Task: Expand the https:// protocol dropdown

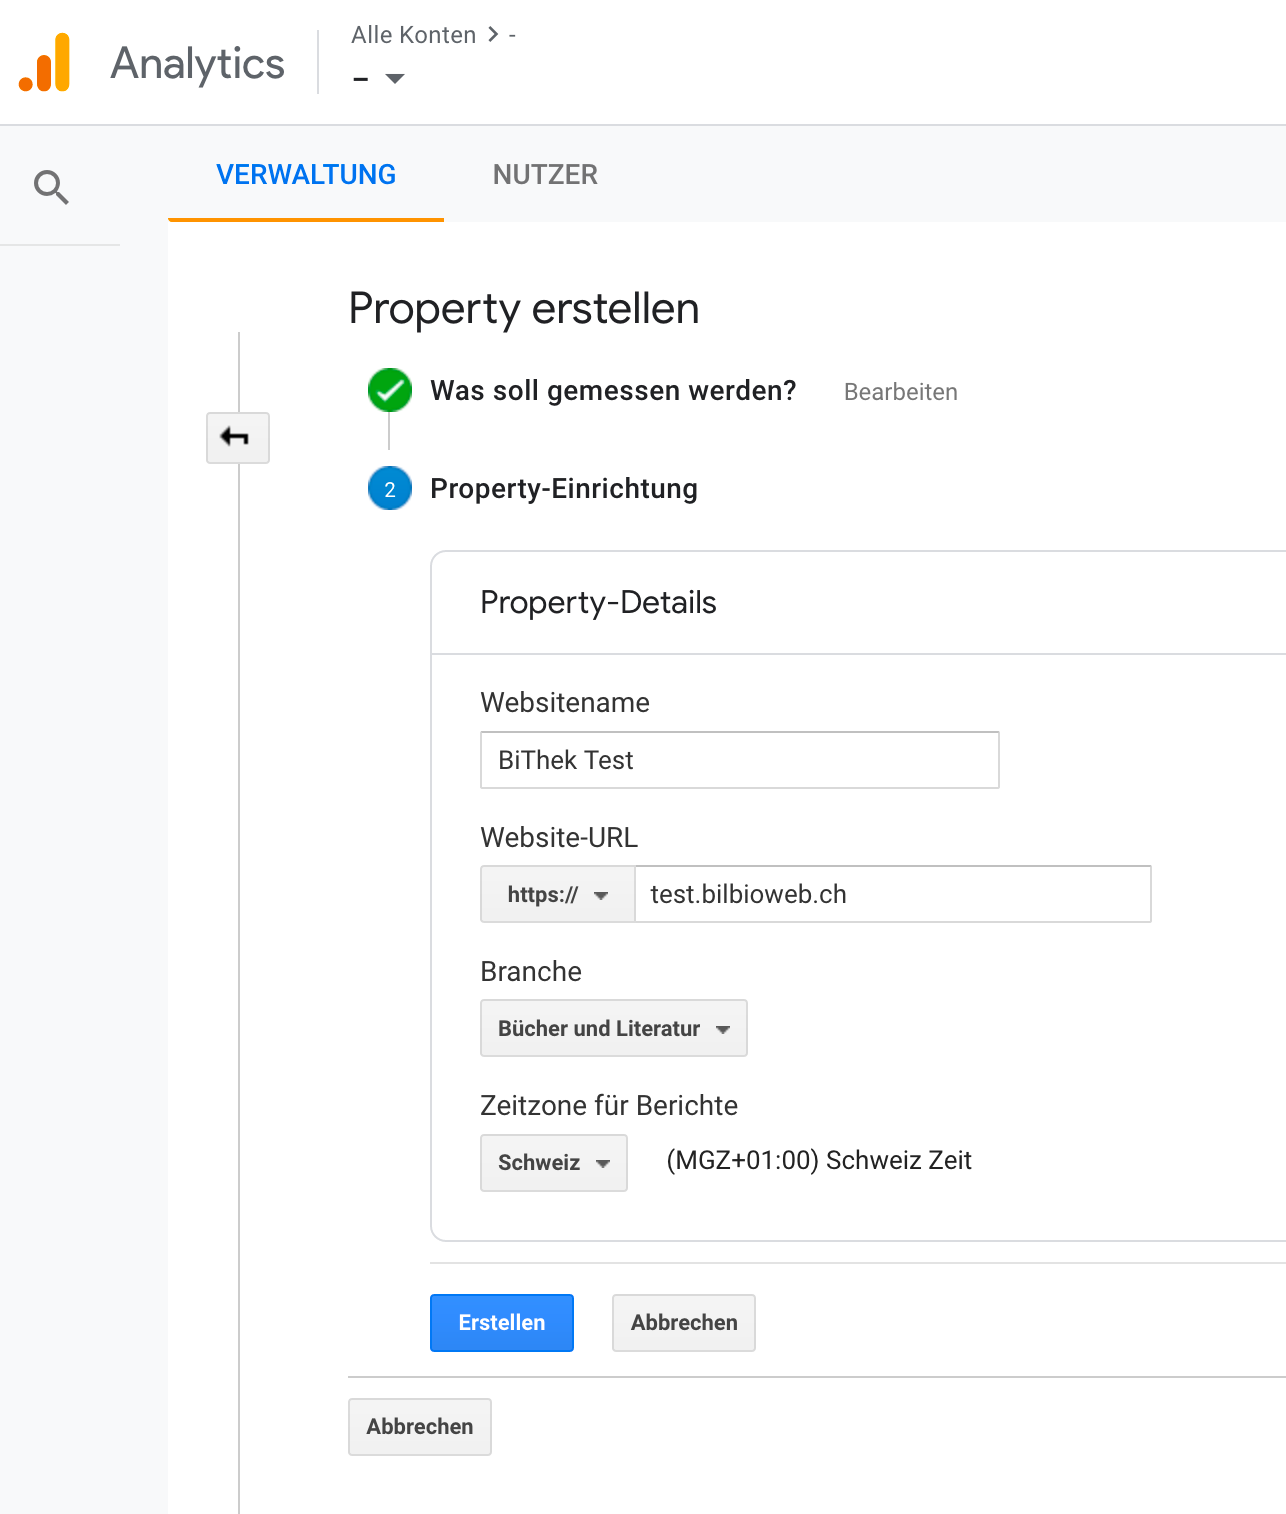Action: point(557,894)
